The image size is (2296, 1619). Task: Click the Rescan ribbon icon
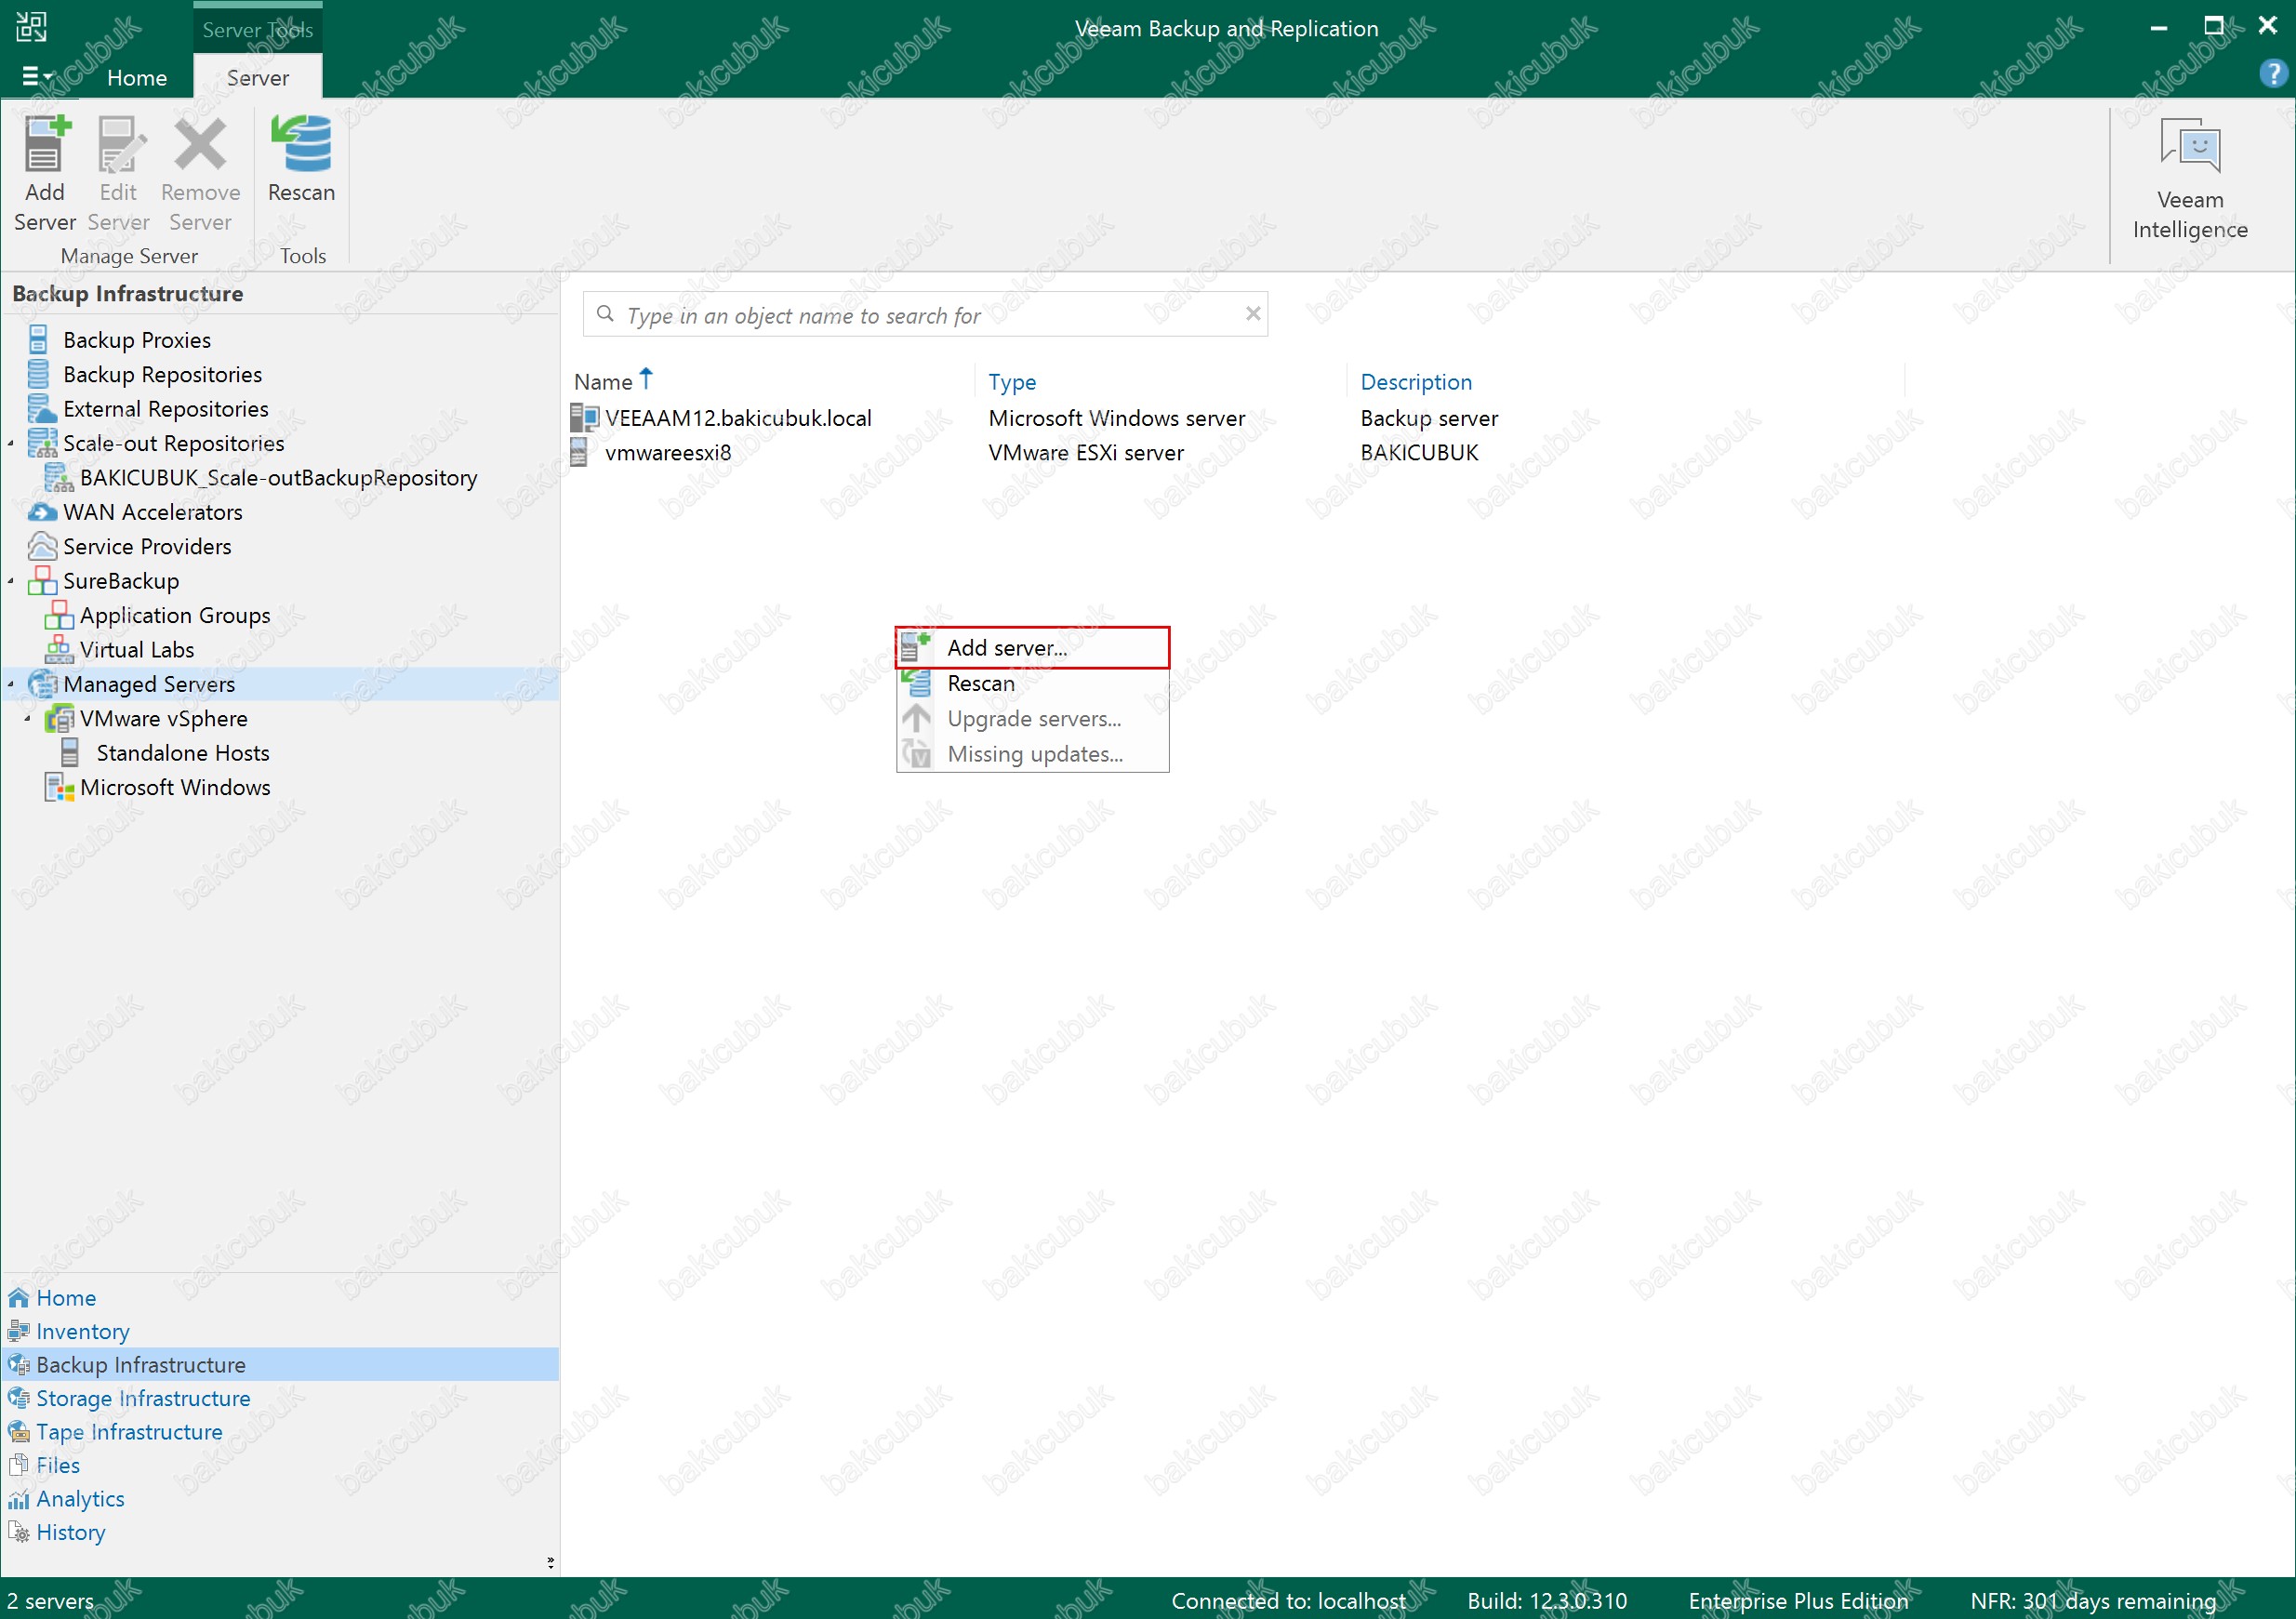[x=301, y=144]
